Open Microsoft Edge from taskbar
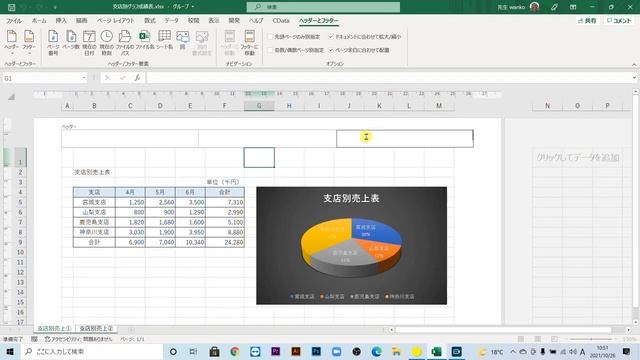This screenshot has height=360, width=640. pyautogui.click(x=376, y=351)
